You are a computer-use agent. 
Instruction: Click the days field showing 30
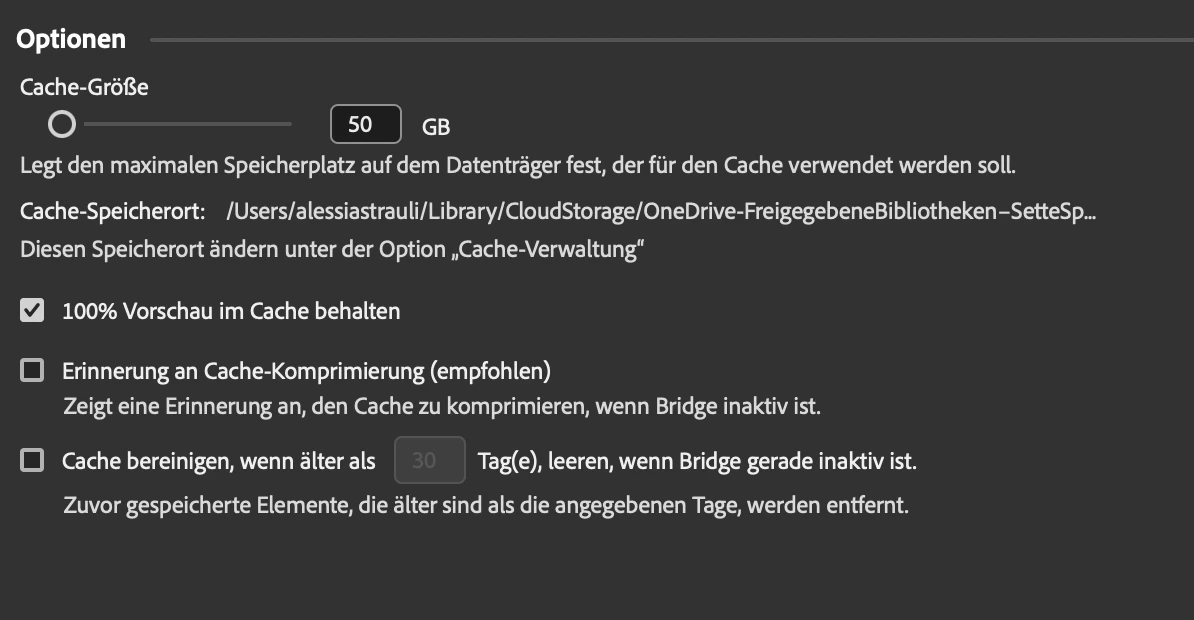point(430,461)
